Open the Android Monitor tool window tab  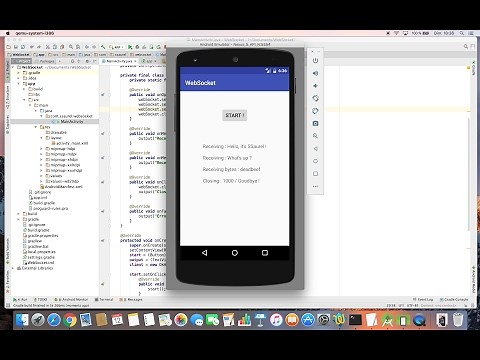tap(71, 299)
